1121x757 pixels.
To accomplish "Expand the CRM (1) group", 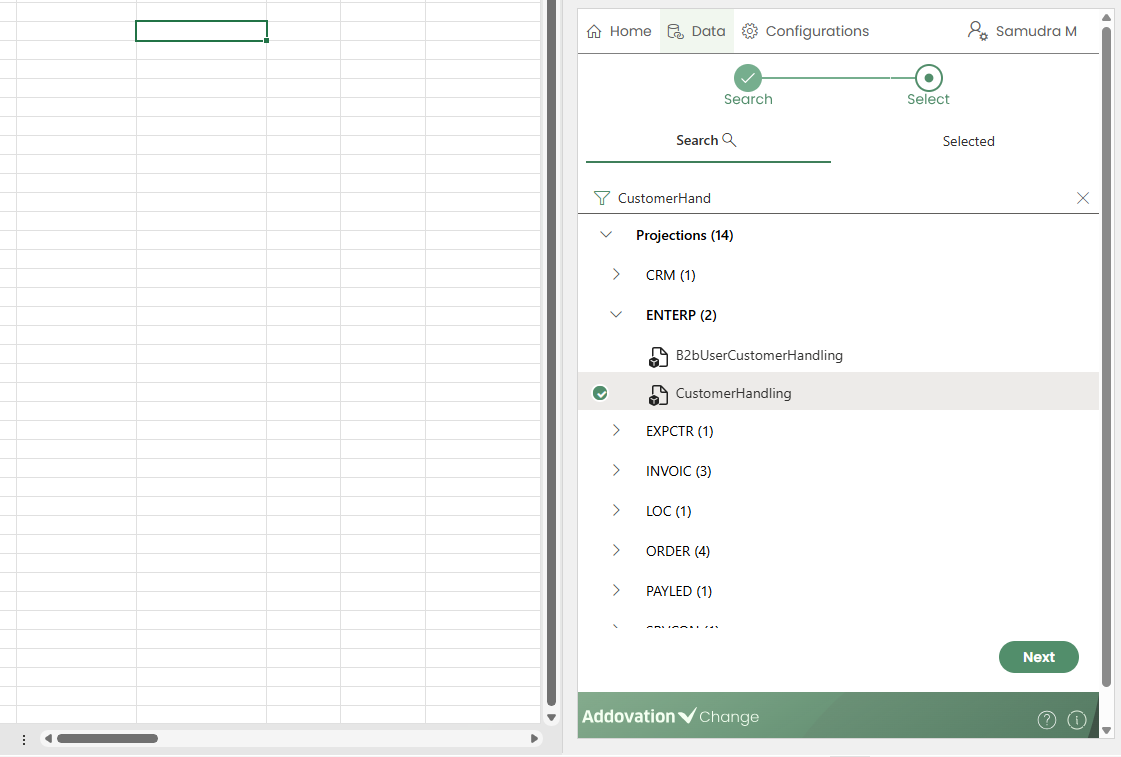I will (x=616, y=275).
